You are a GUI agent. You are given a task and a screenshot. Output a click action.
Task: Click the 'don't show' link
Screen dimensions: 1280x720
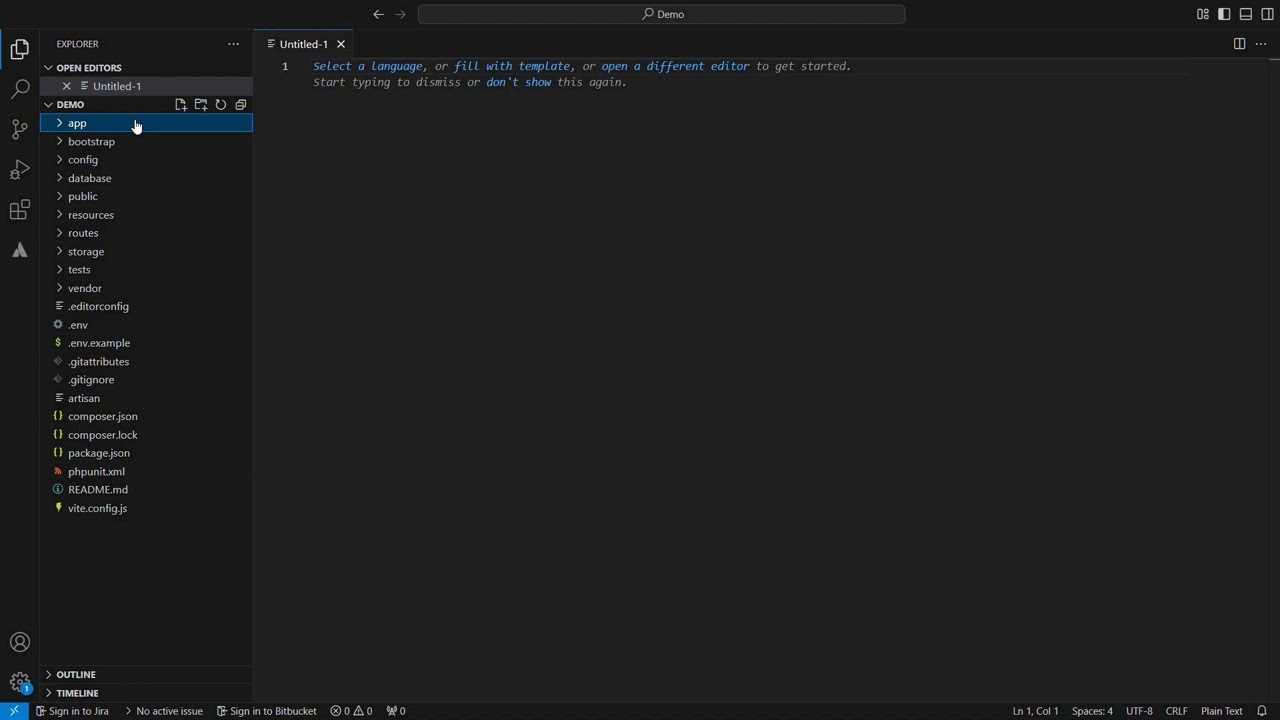519,82
